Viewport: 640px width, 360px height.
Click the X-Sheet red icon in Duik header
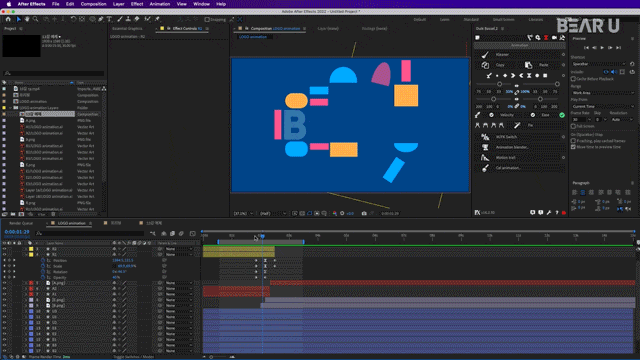click(546, 38)
